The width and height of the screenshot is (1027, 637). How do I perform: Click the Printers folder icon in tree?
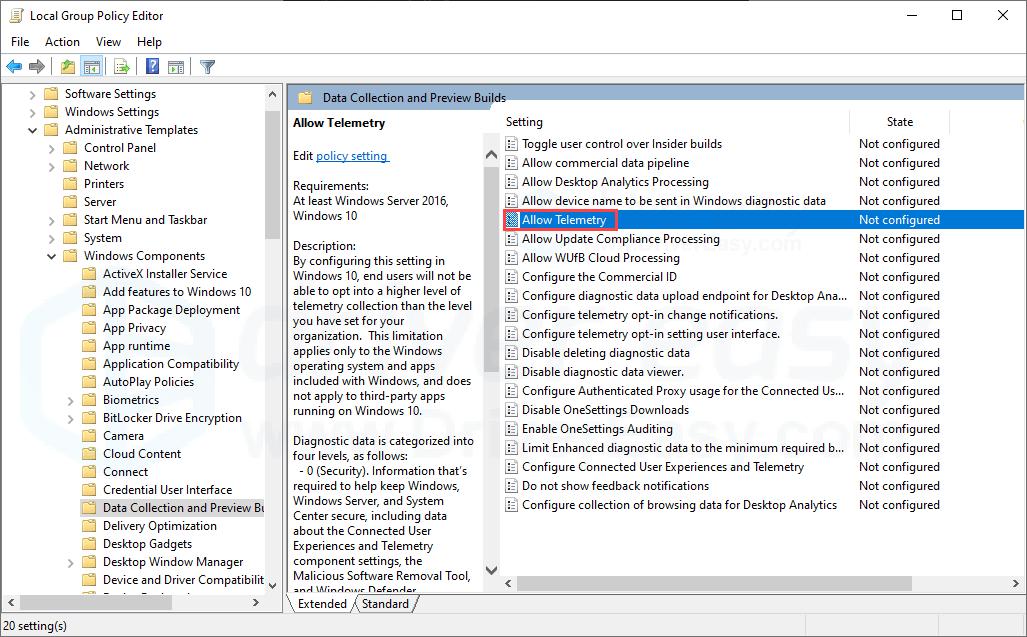70,184
